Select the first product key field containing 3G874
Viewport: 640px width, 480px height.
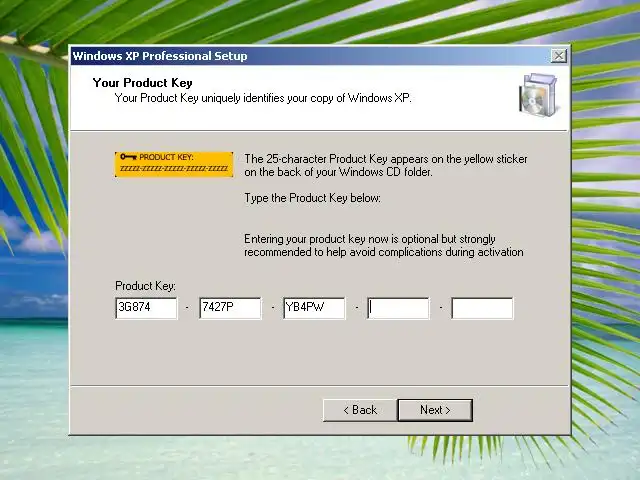pyautogui.click(x=146, y=308)
